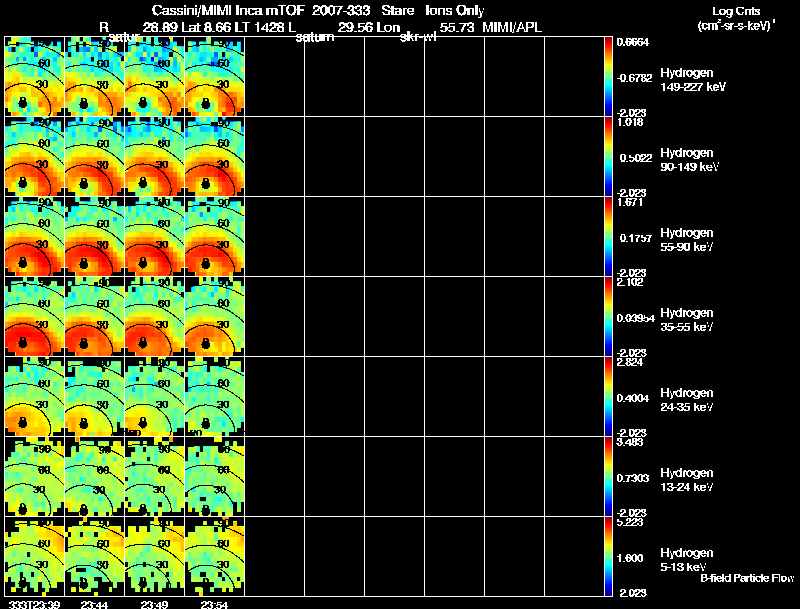Viewport: 800px width, 609px height.
Task: Click the "Hydrogen 149-227 keV" label
Action: coord(693,80)
